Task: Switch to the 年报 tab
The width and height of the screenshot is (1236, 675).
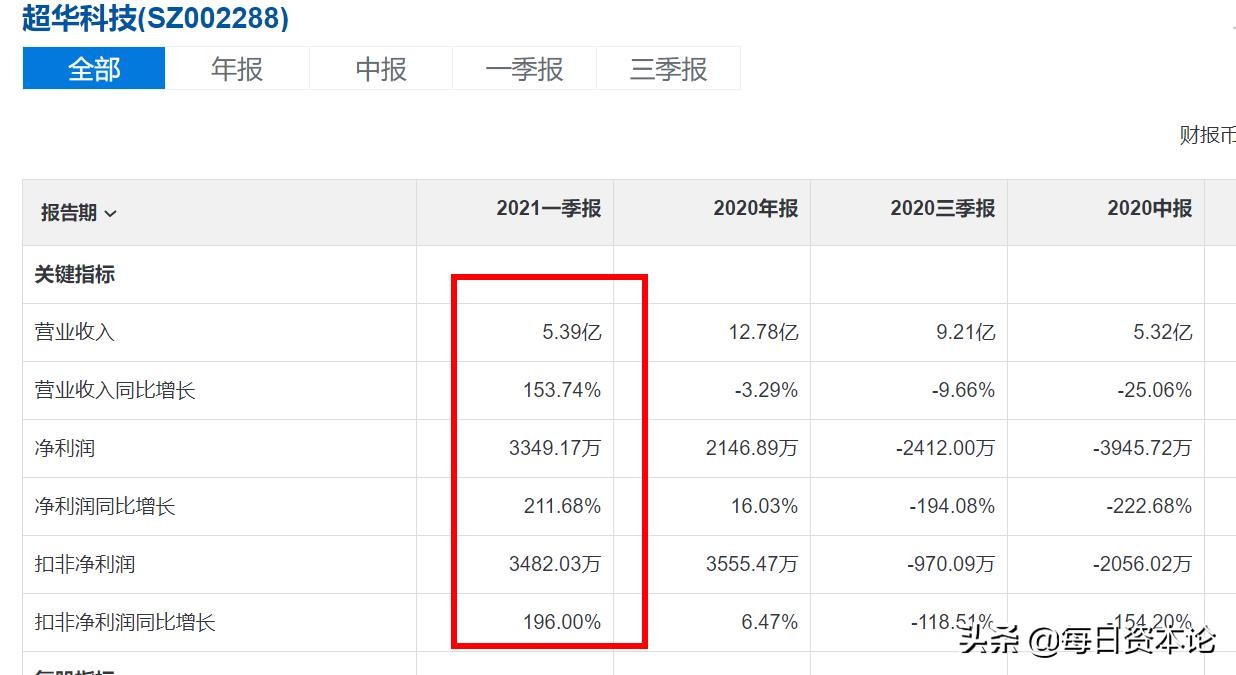Action: point(236,68)
